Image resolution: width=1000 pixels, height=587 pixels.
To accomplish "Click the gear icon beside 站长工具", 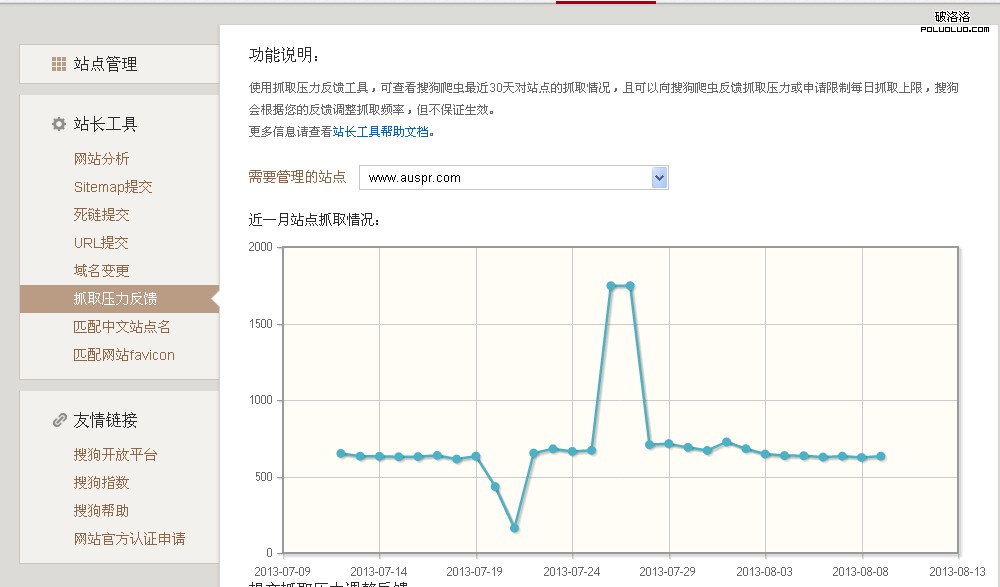I will pyautogui.click(x=59, y=125).
